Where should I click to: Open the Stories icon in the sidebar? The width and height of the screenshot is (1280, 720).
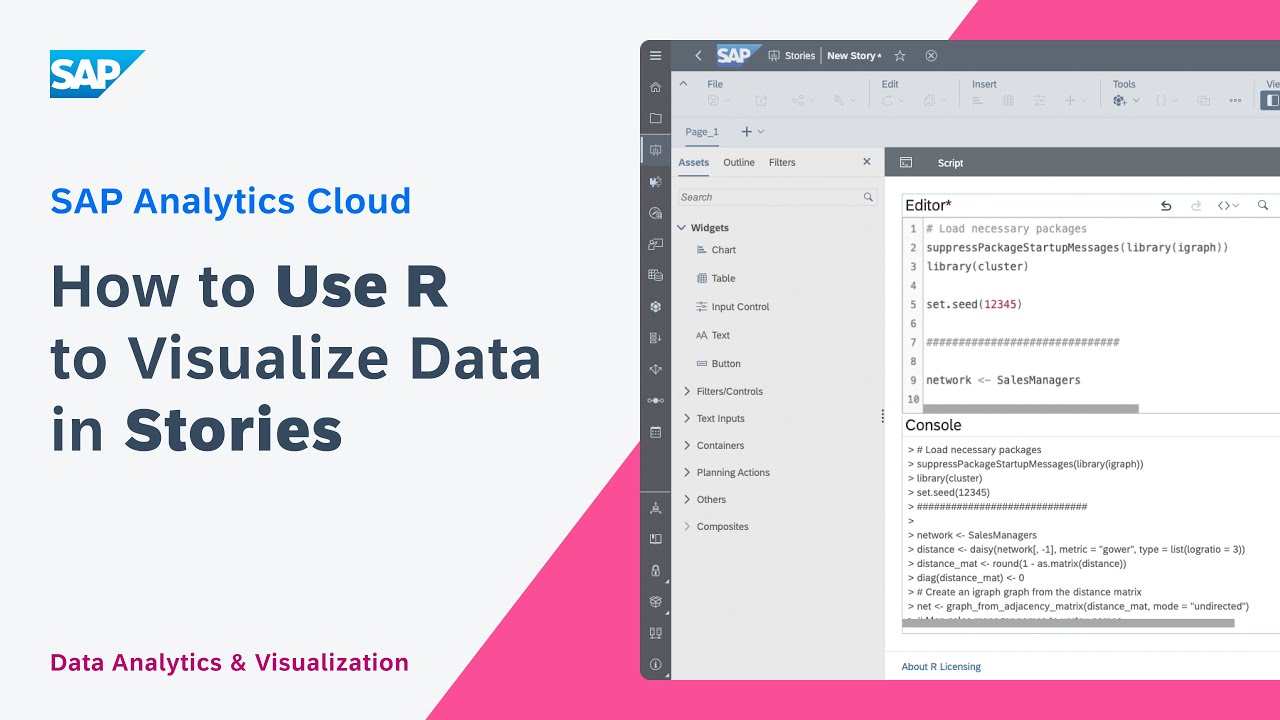[x=655, y=150]
